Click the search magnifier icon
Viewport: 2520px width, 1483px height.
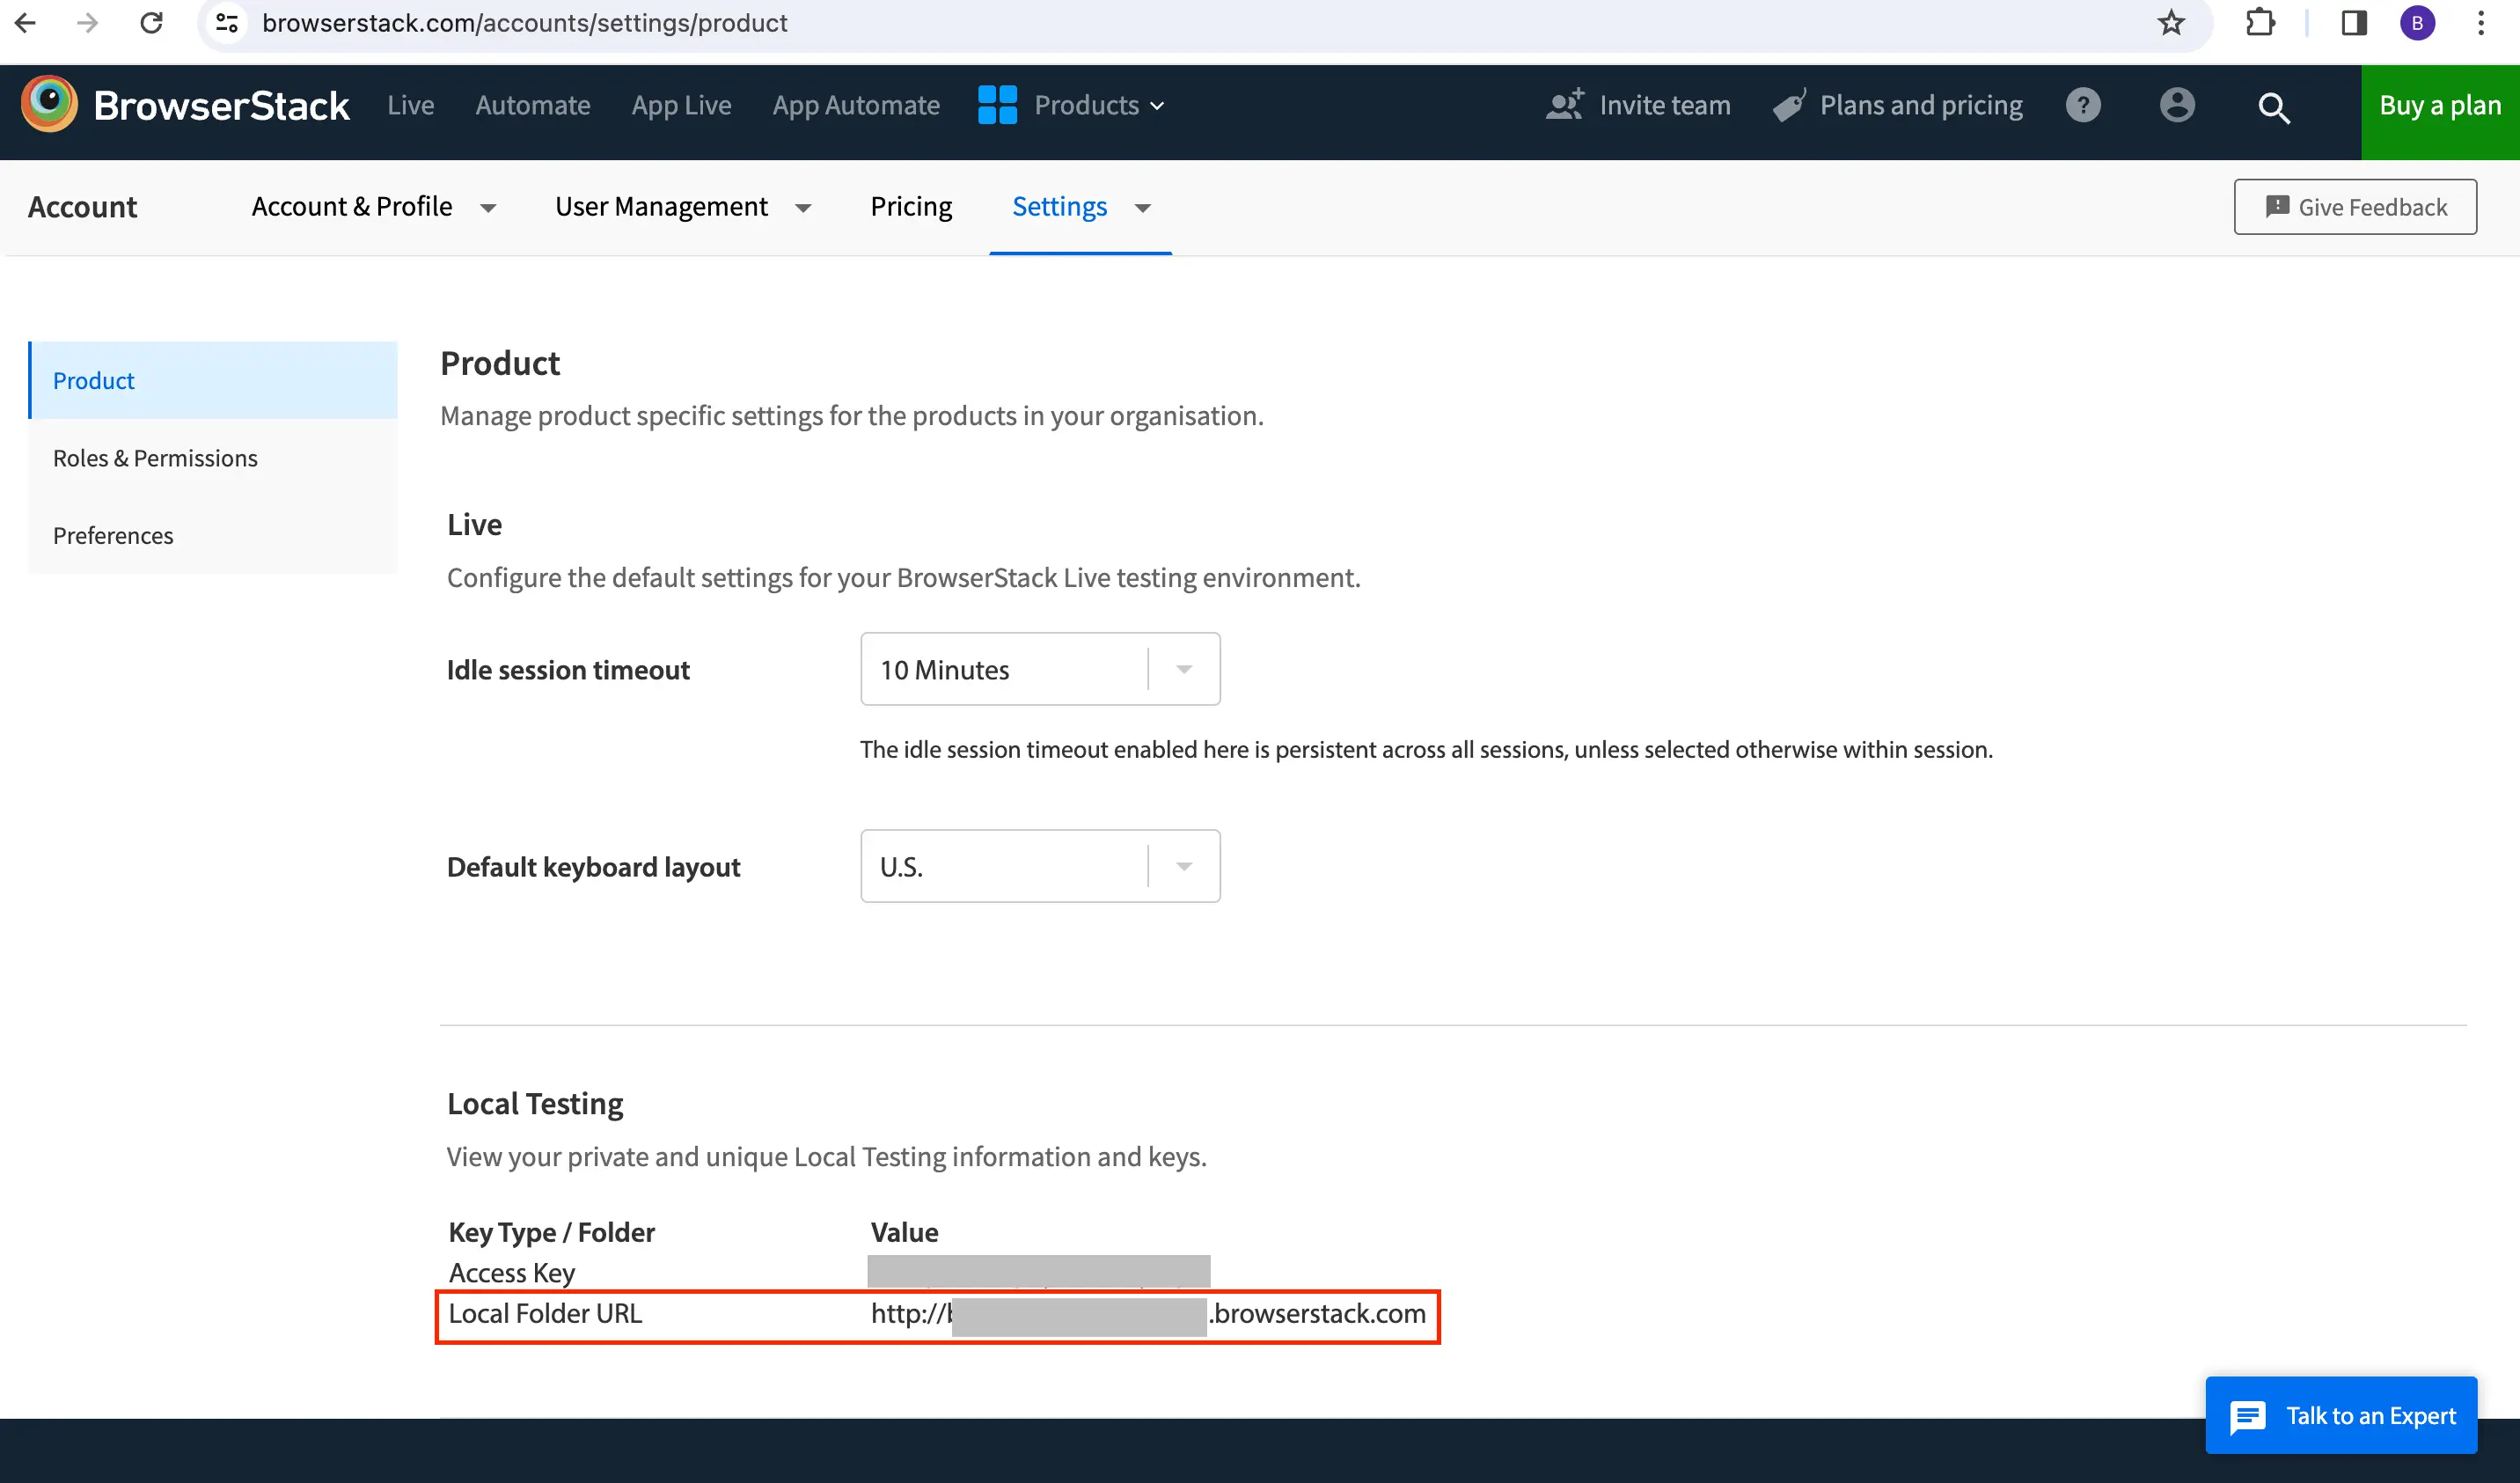point(2273,107)
